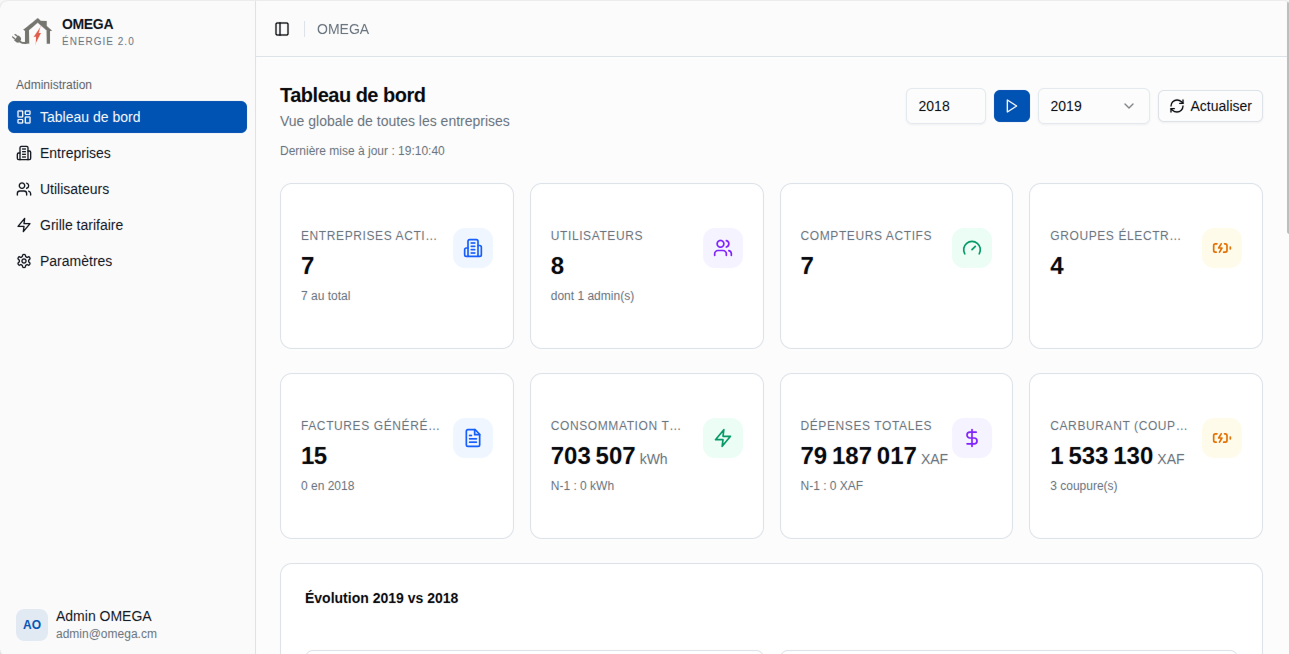1289x654 pixels.
Task: Click the Dépenses Totales dollar icon
Action: 972,438
